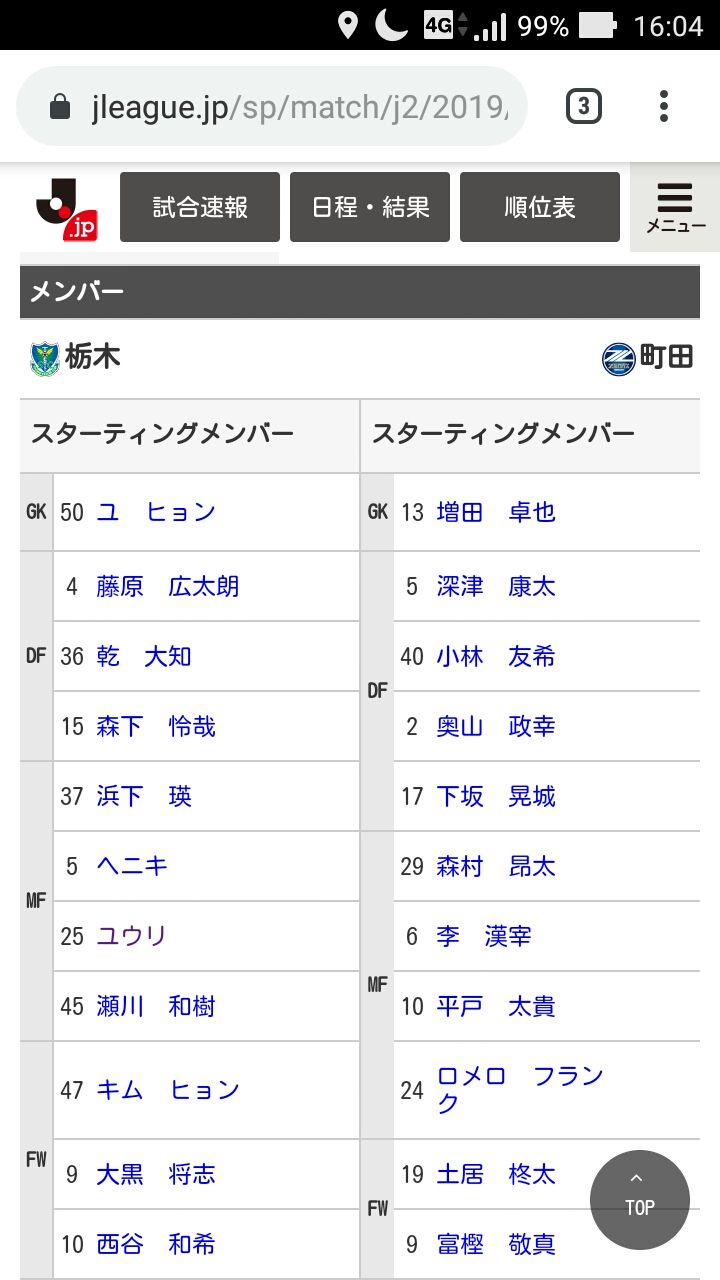View player ロメロ フランク profile
Screen dimensions: 720x1280
click(520, 1088)
